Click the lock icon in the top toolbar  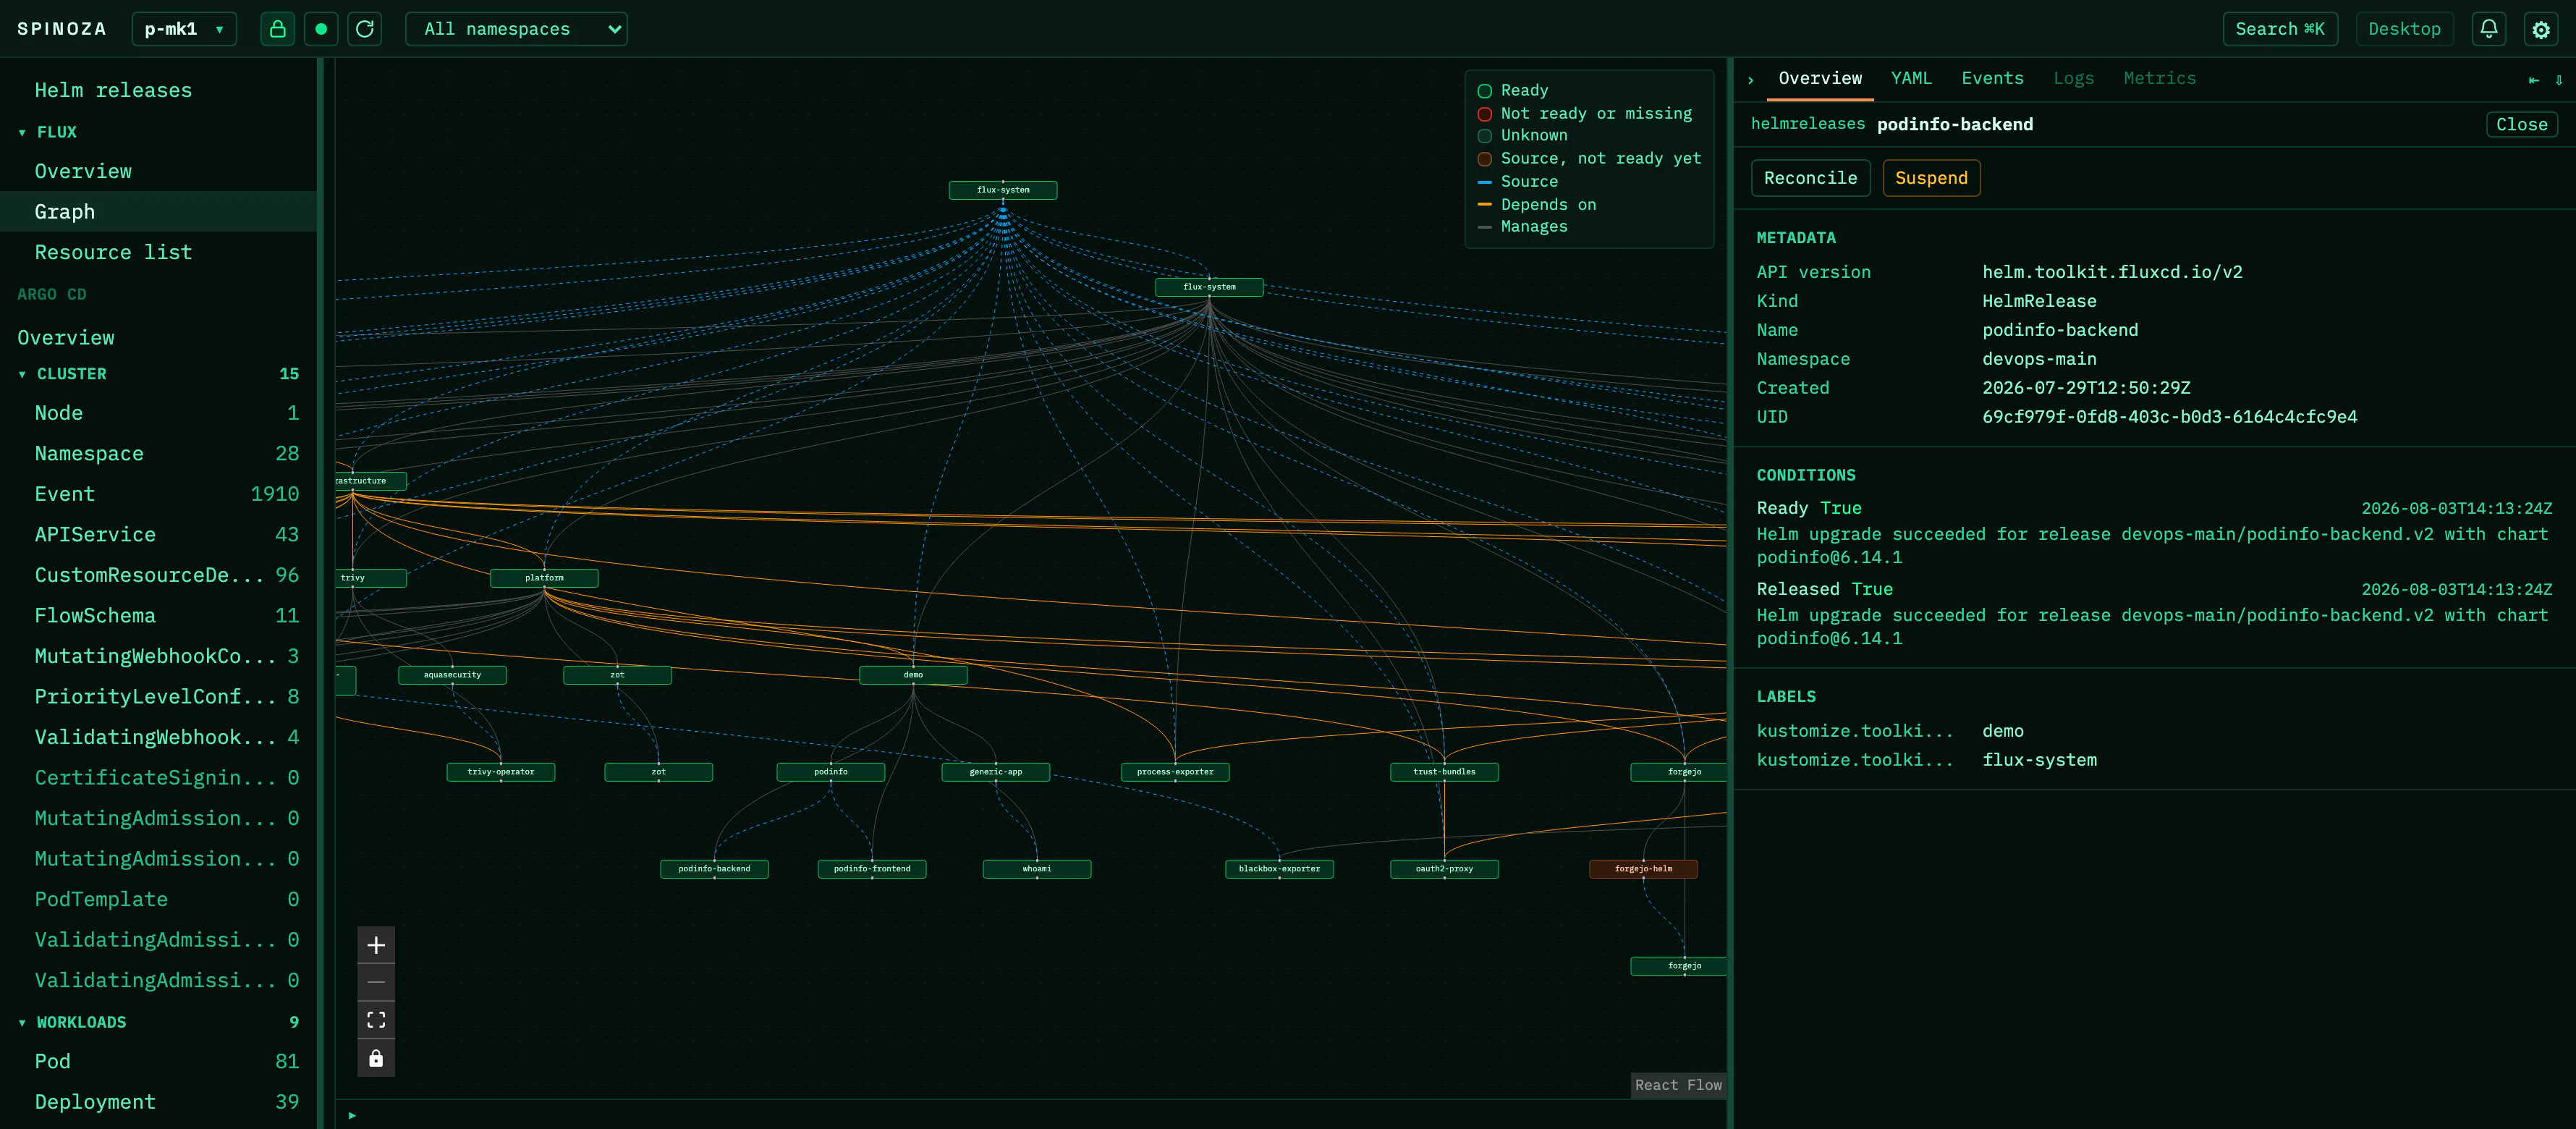click(277, 29)
